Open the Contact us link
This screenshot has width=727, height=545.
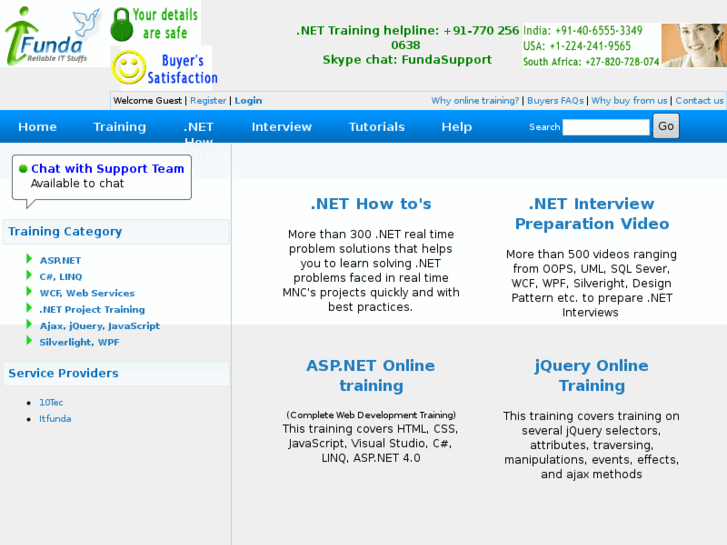(x=699, y=101)
